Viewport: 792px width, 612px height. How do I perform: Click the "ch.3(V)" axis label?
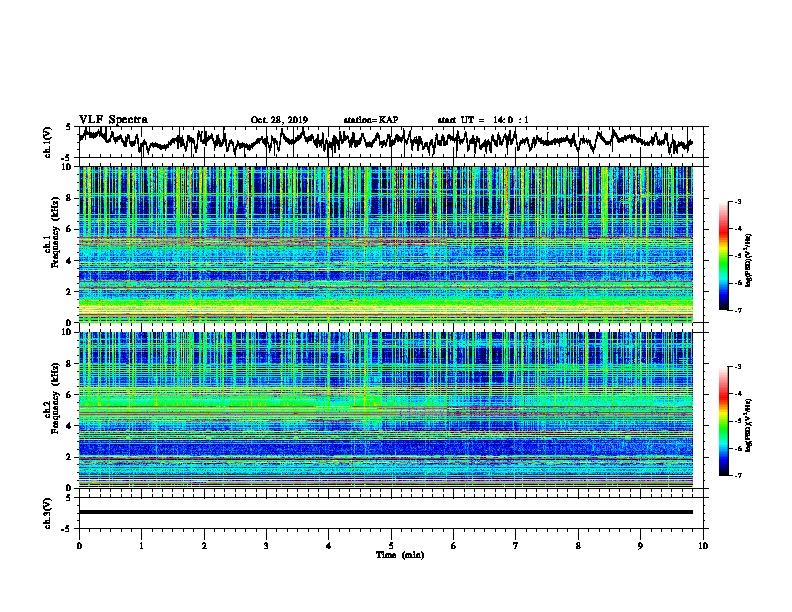coord(48,513)
